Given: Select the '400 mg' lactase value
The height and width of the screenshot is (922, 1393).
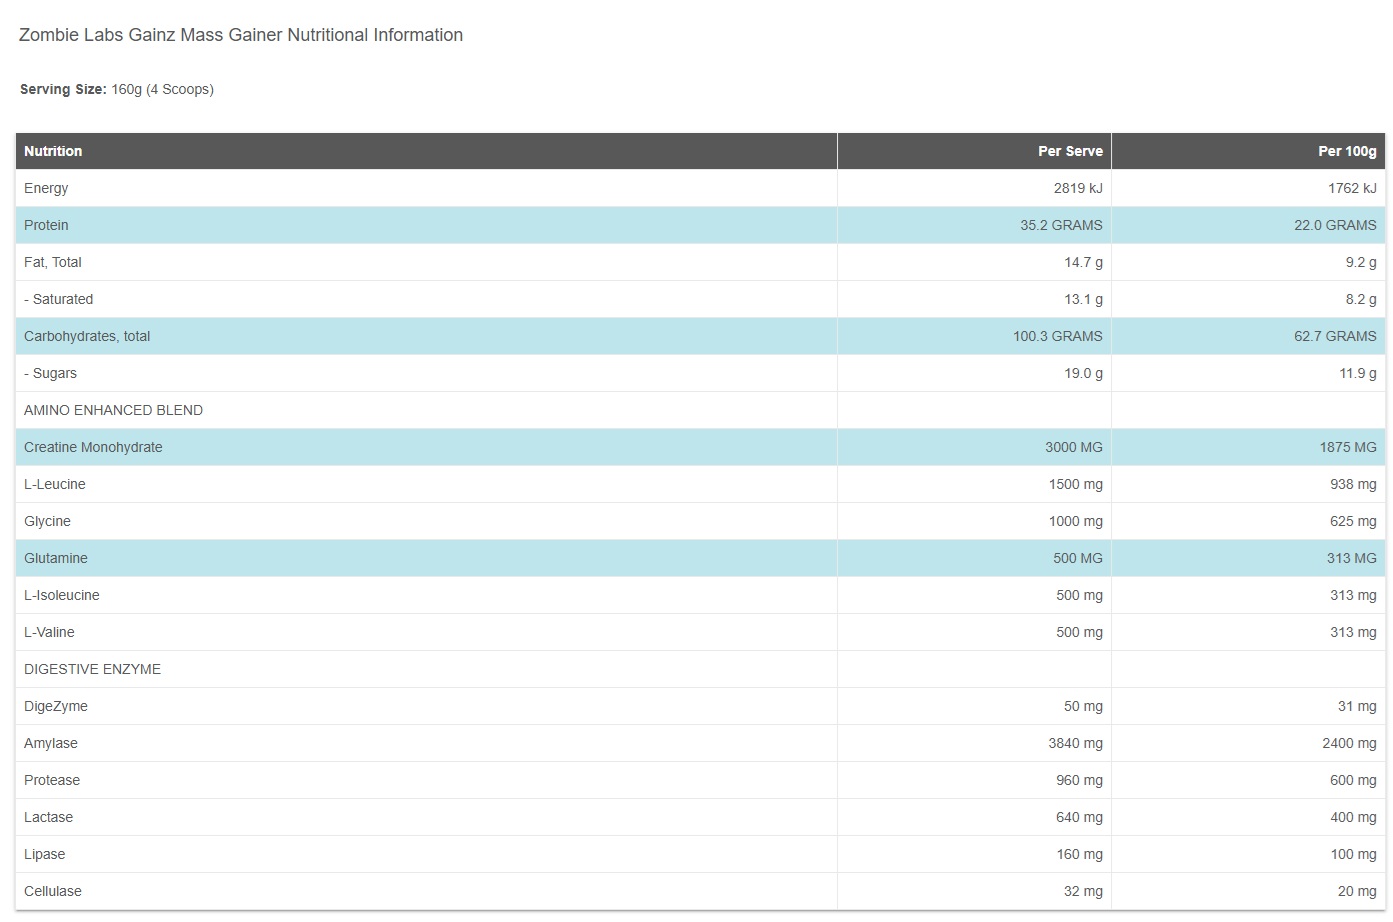Looking at the screenshot, I should pyautogui.click(x=1353, y=817).
